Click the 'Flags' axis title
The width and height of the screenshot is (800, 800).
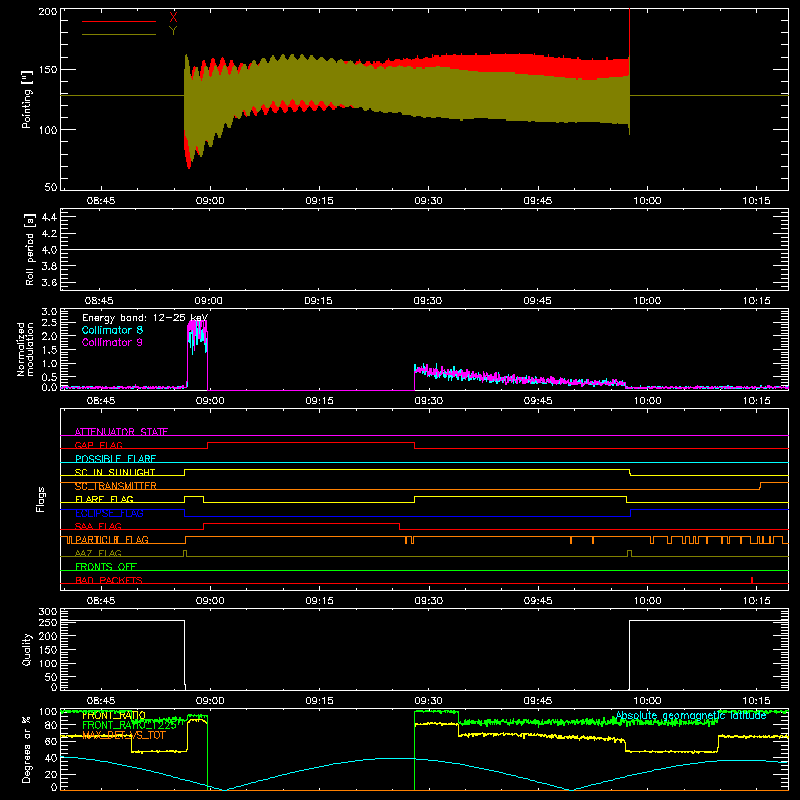pos(41,499)
